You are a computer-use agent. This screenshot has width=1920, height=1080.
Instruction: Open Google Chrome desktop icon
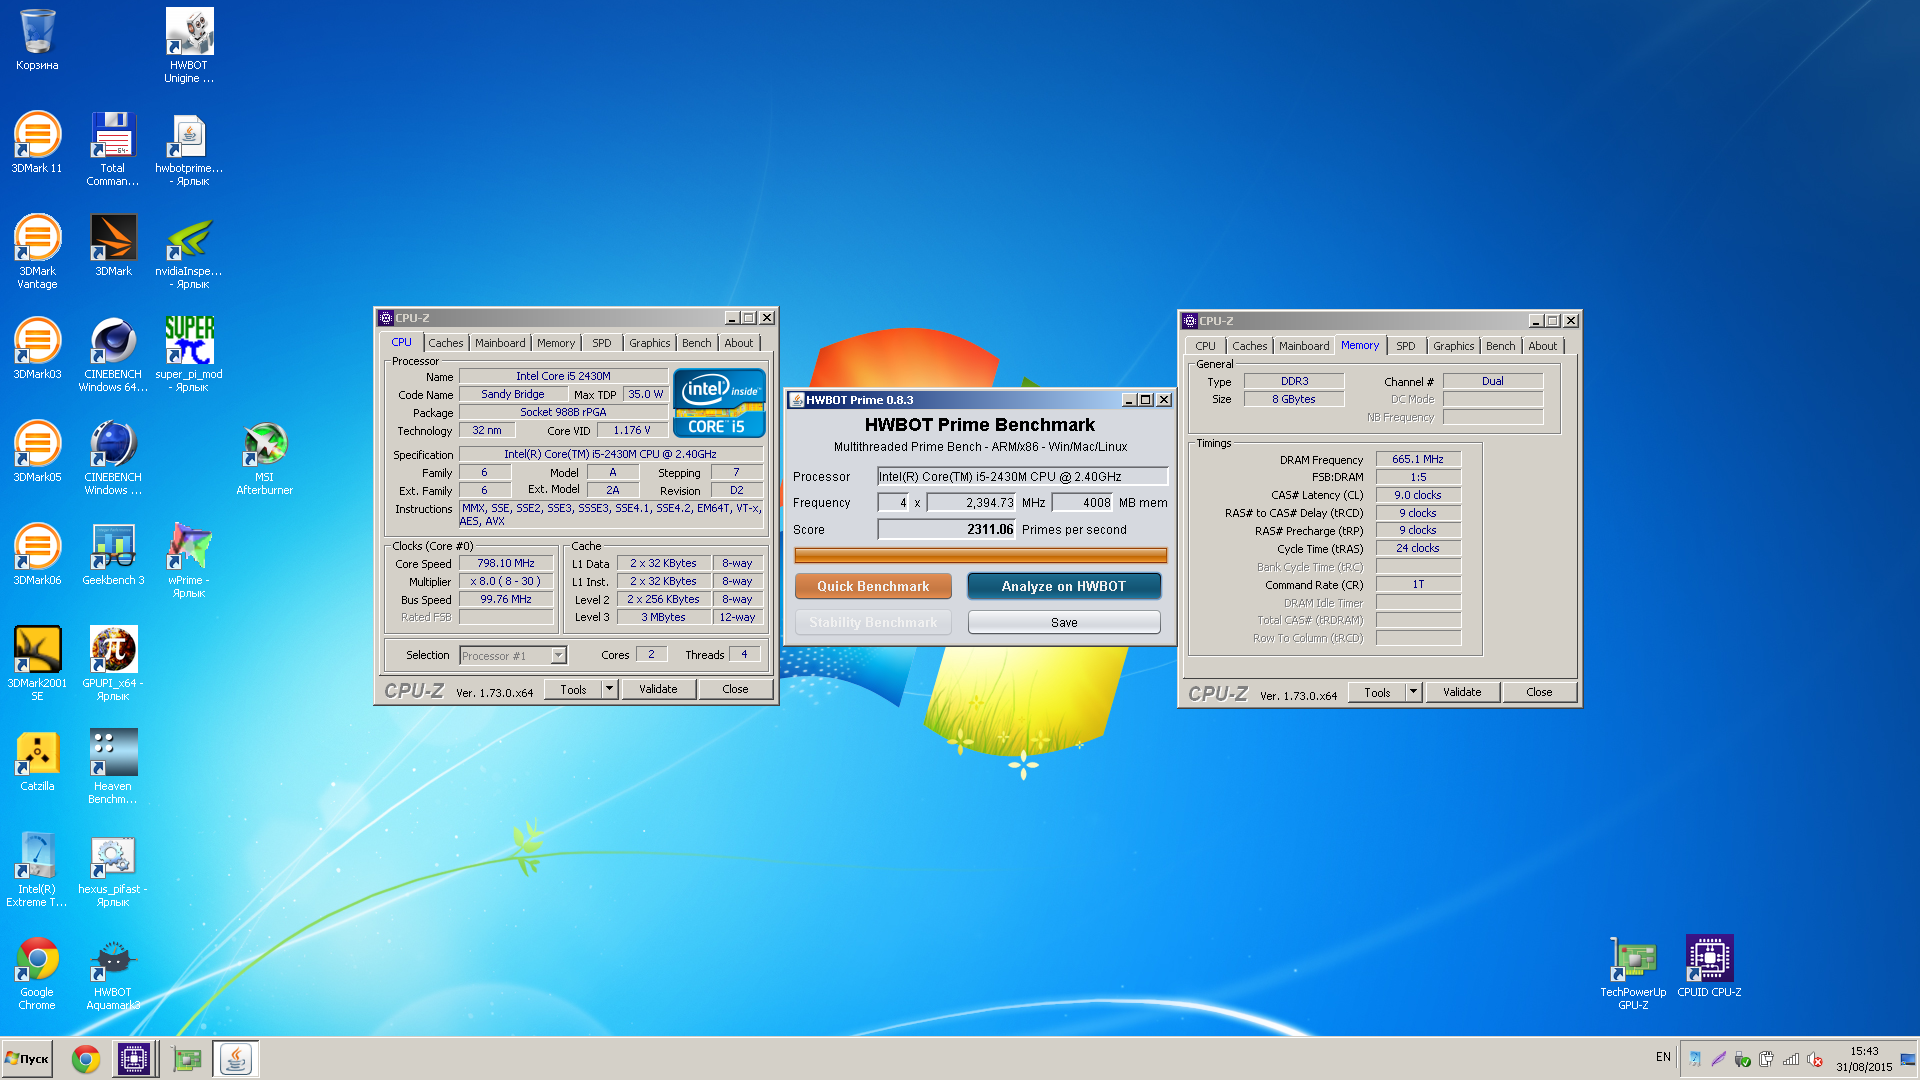point(37,972)
